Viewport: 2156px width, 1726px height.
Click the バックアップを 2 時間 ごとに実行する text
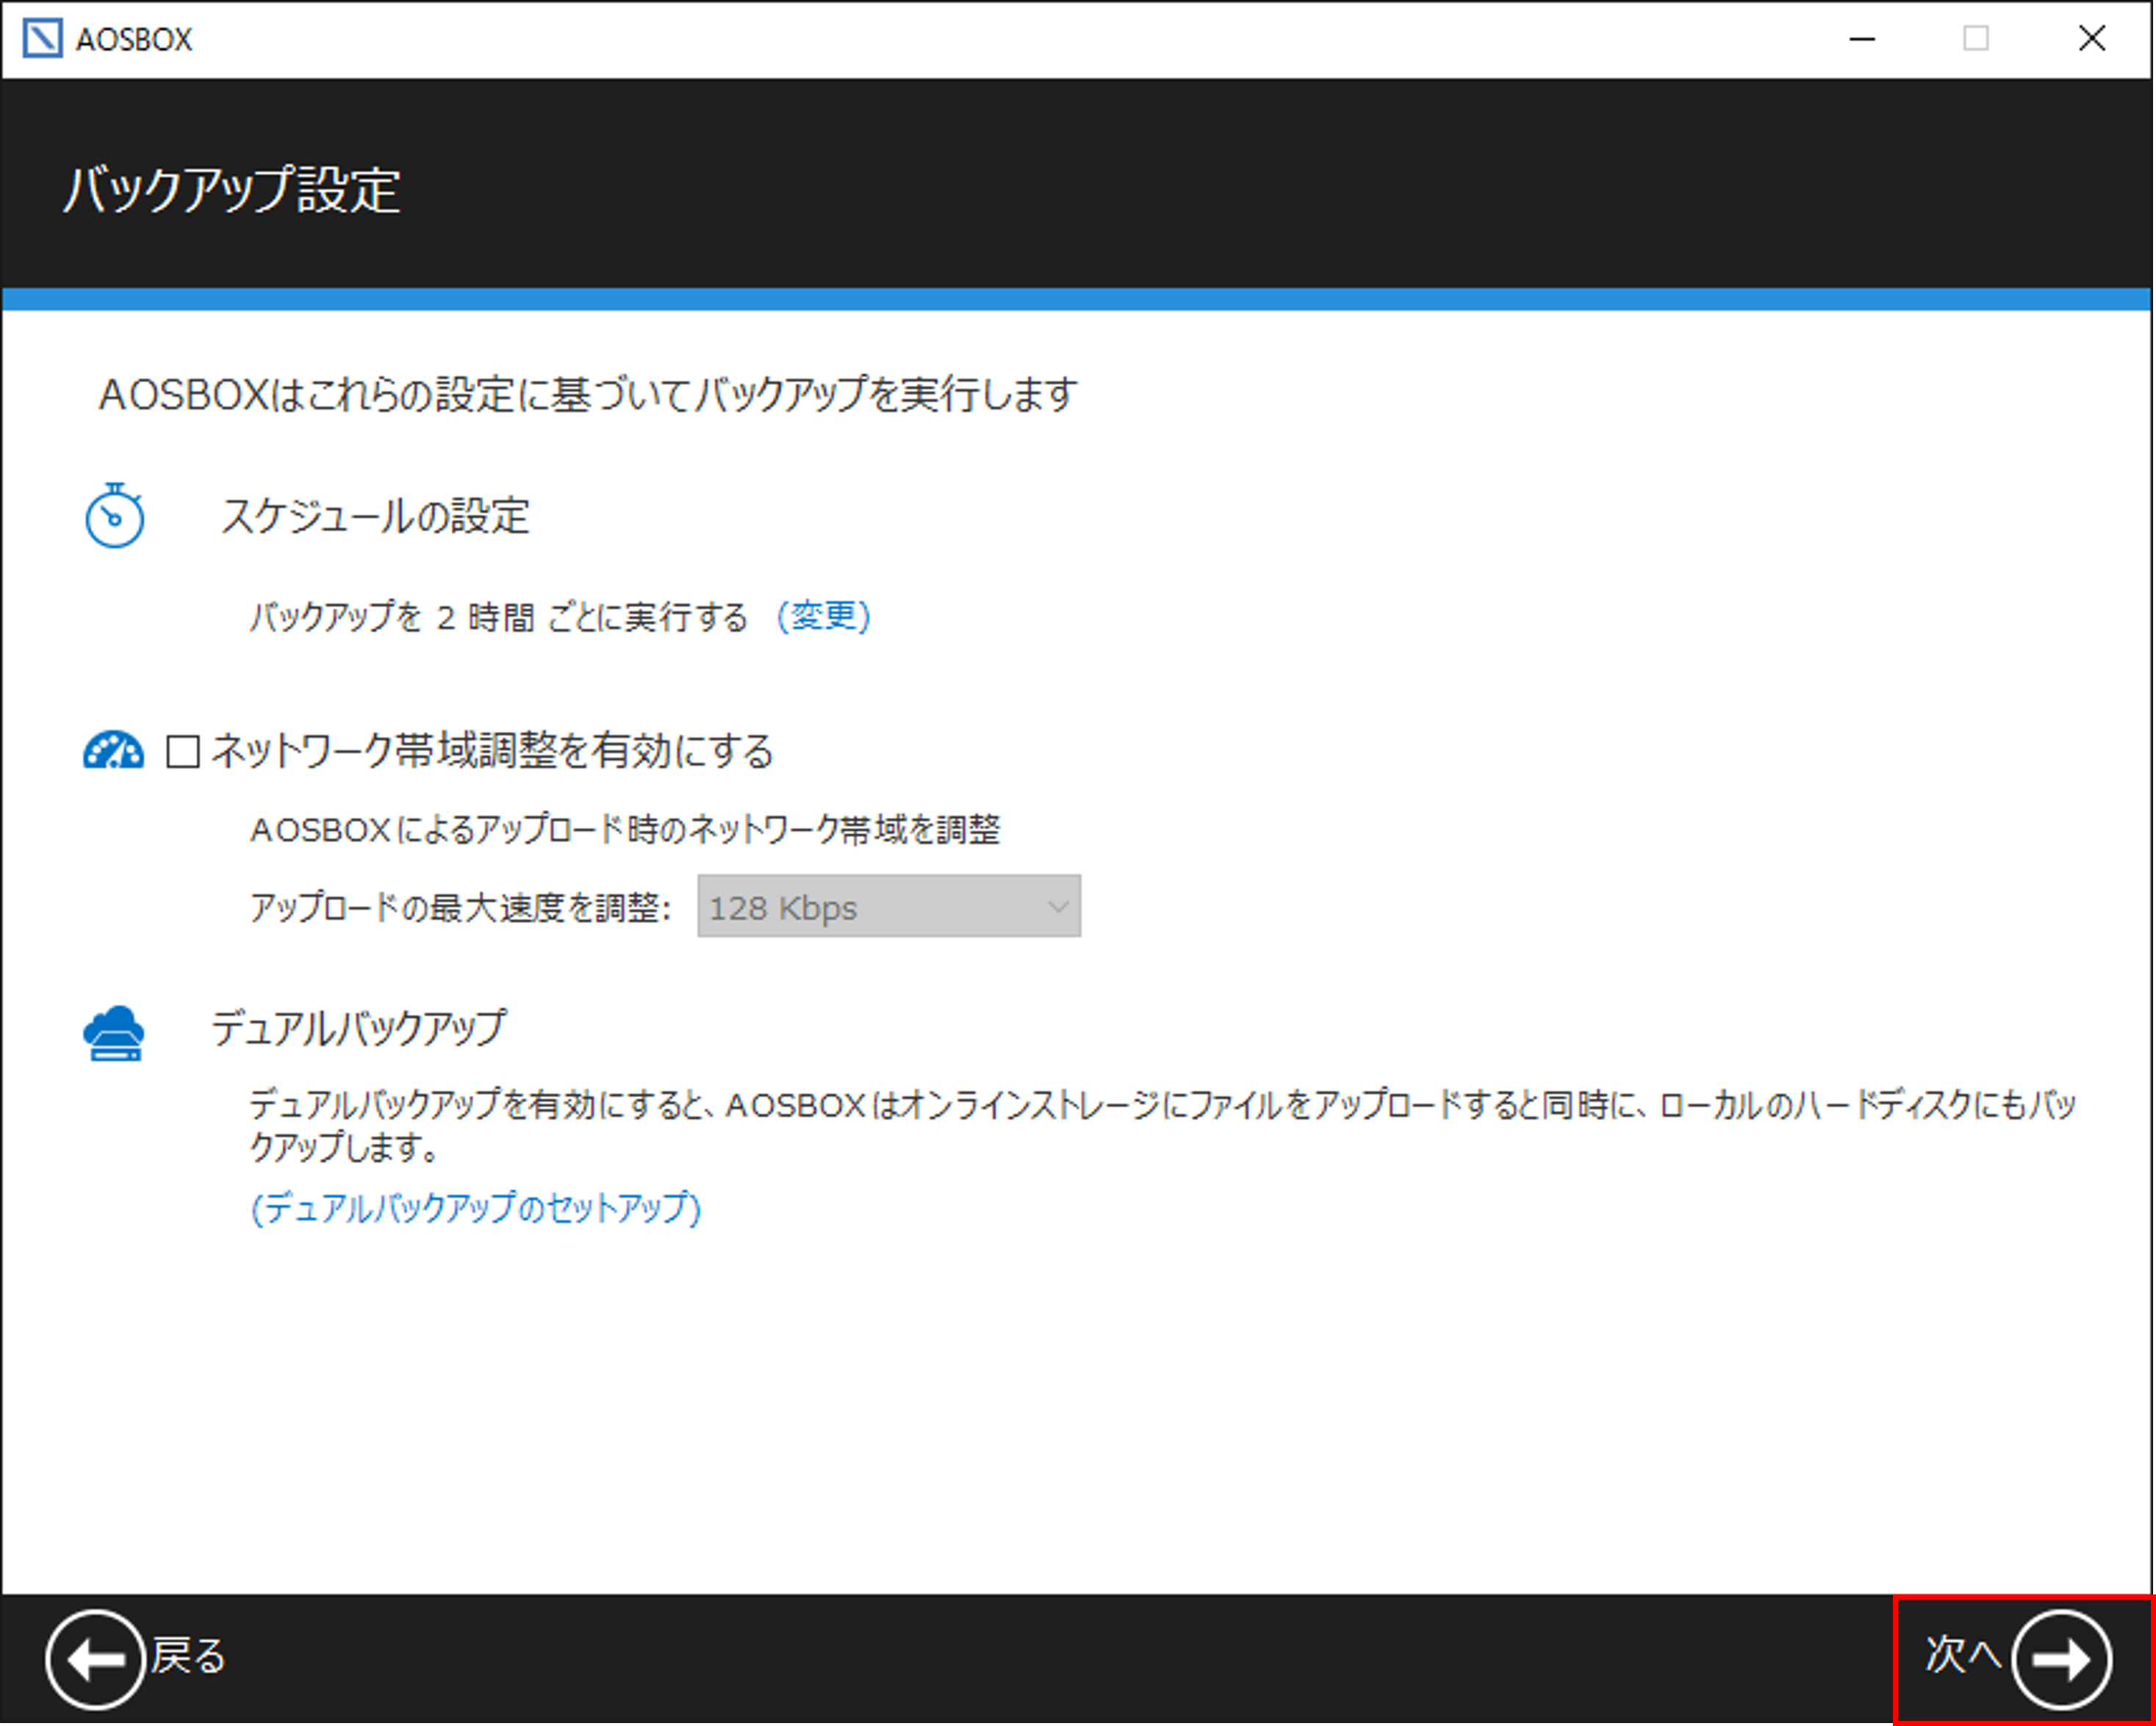pos(499,617)
